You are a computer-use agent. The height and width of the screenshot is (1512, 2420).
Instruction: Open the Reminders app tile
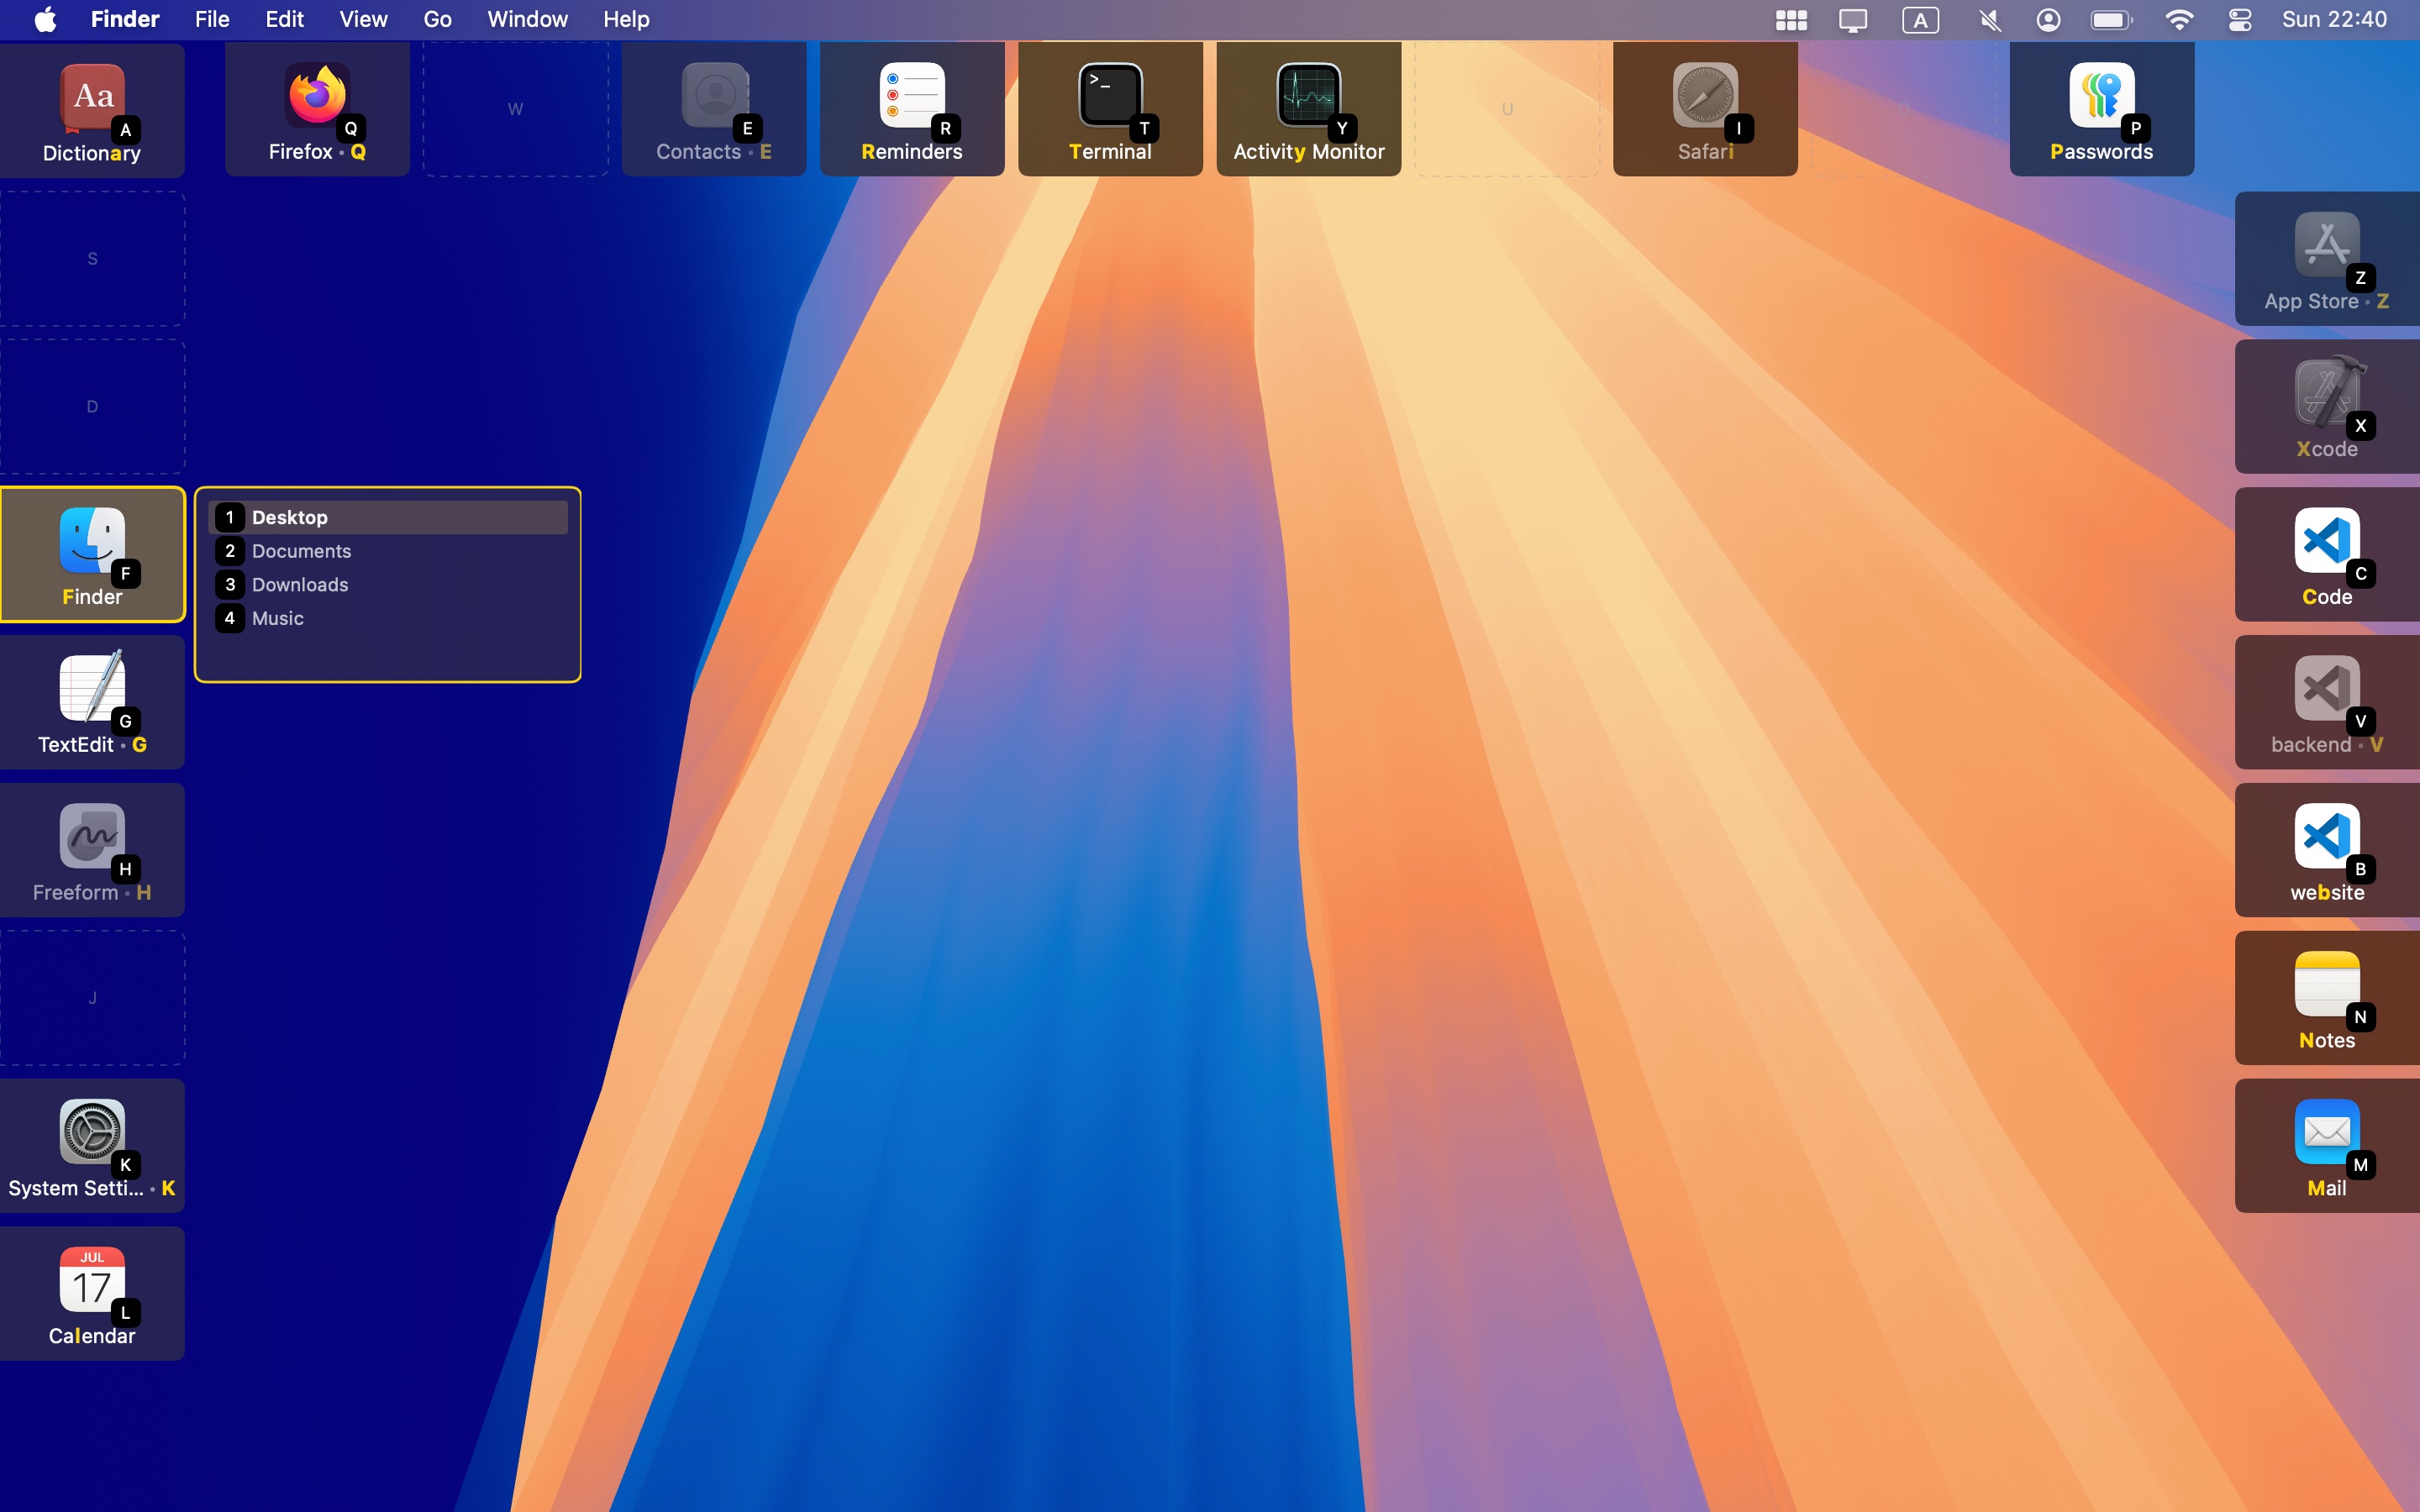point(912,109)
